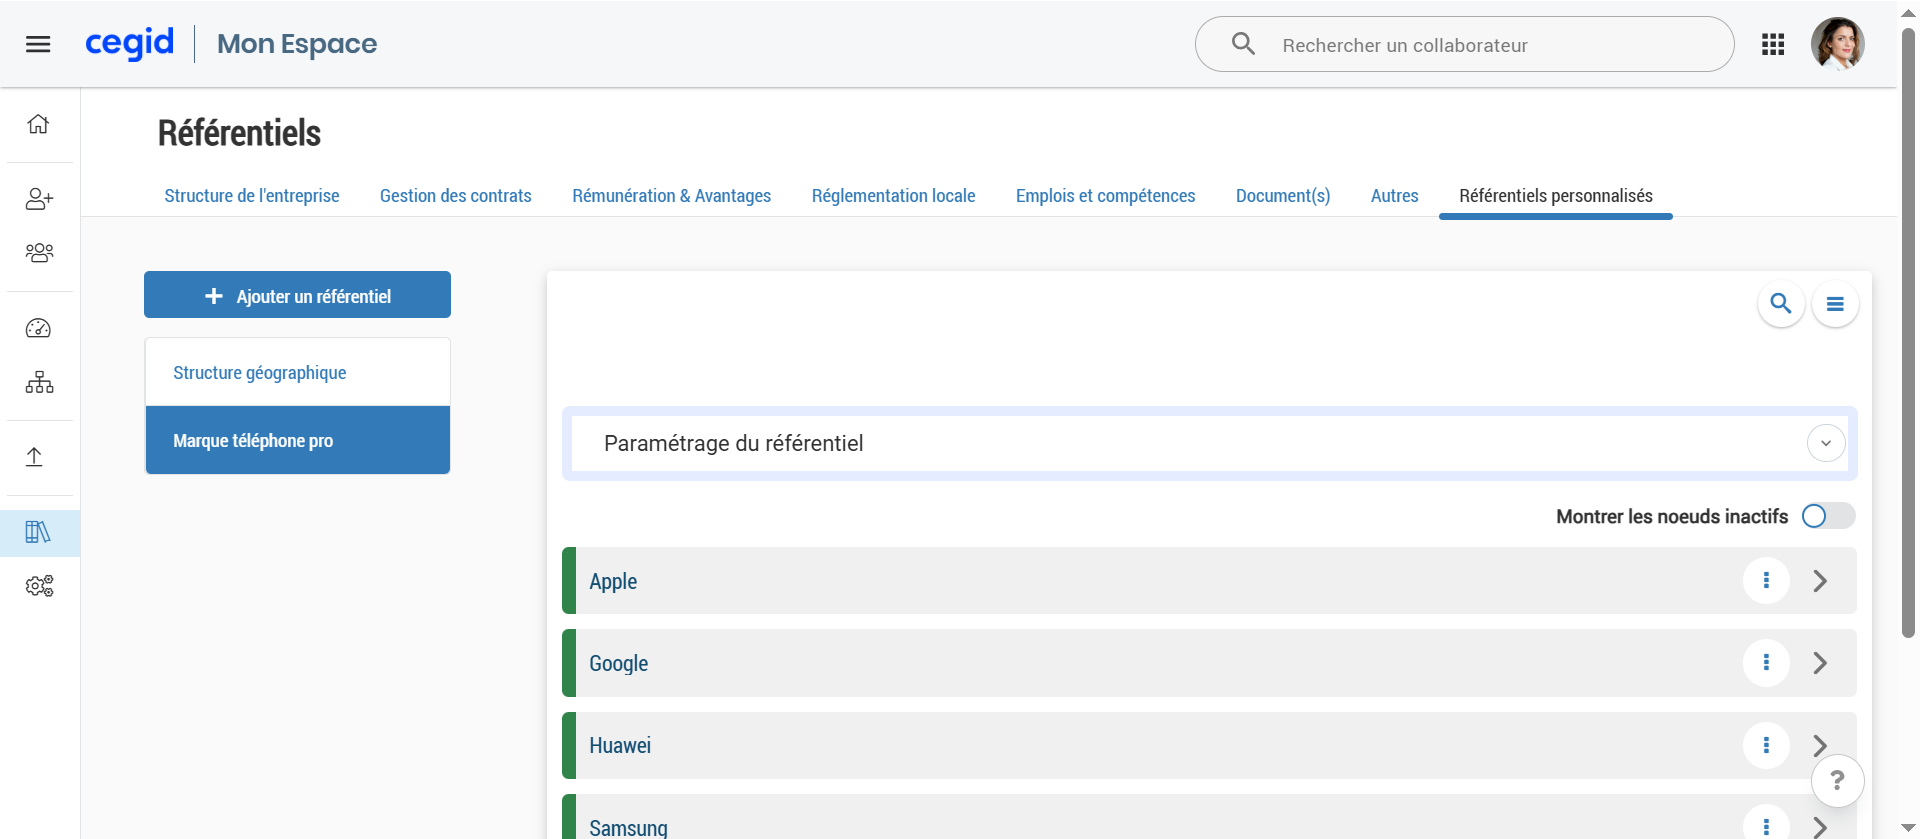Click the upload arrow sidebar icon
The width and height of the screenshot is (1920, 839).
[35, 457]
